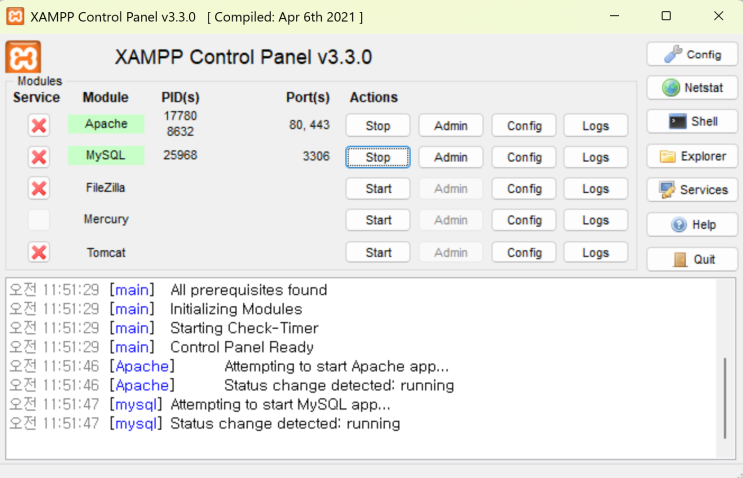Close the XAMPP window
The width and height of the screenshot is (743, 478).
(x=718, y=16)
